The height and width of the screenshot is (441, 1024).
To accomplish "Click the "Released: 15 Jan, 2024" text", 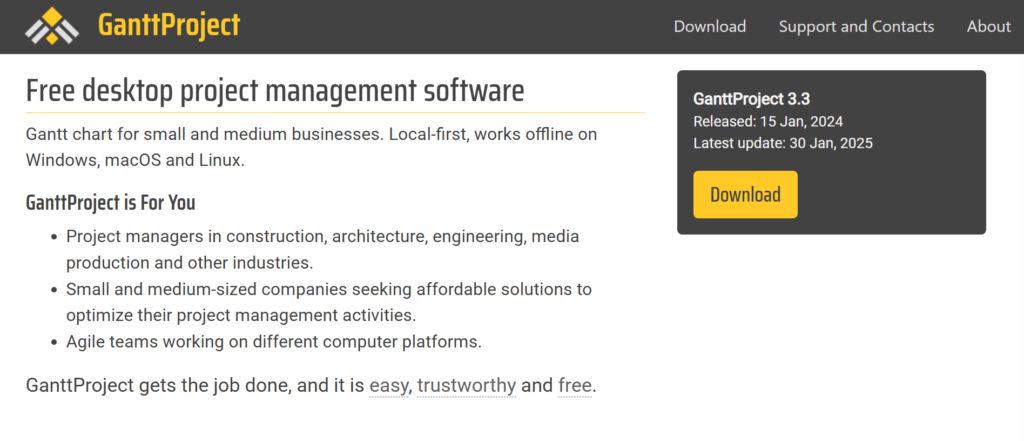I will point(768,122).
